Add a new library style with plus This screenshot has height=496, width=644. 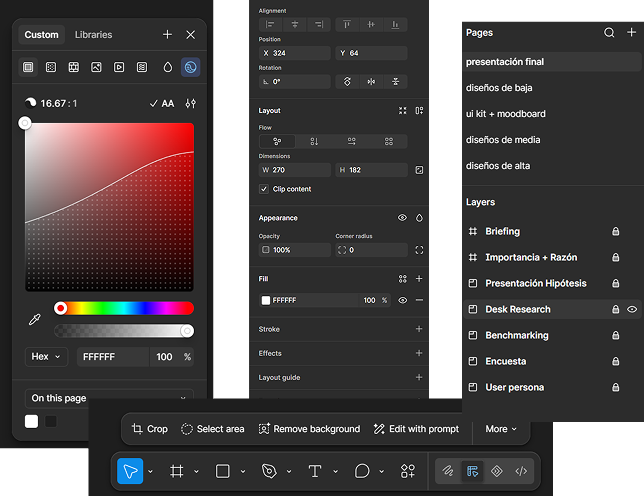pyautogui.click(x=167, y=34)
